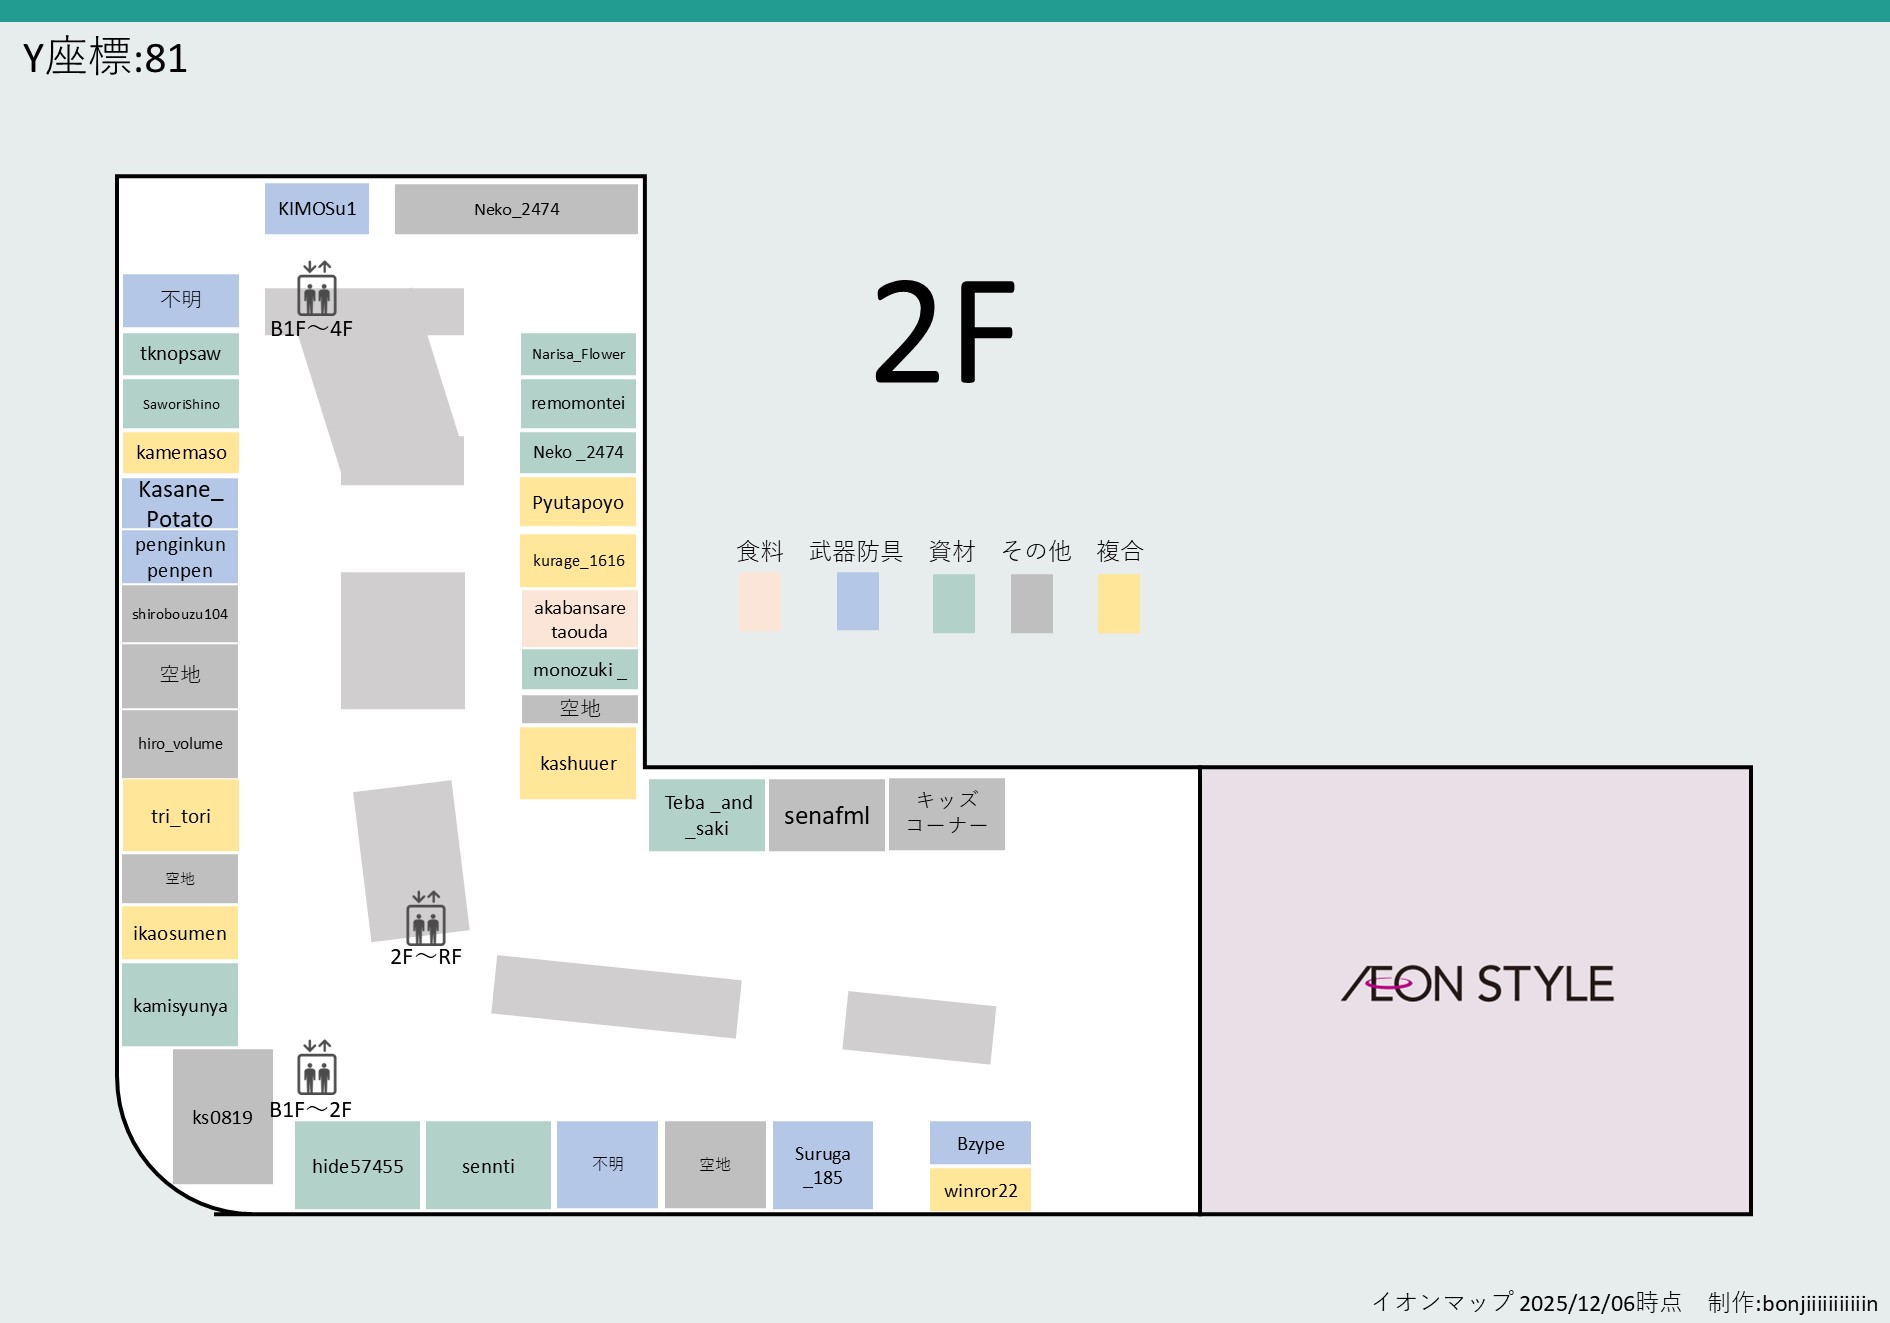The height and width of the screenshot is (1323, 1890).
Task: Select the 資材 legend color square
Action: click(954, 602)
